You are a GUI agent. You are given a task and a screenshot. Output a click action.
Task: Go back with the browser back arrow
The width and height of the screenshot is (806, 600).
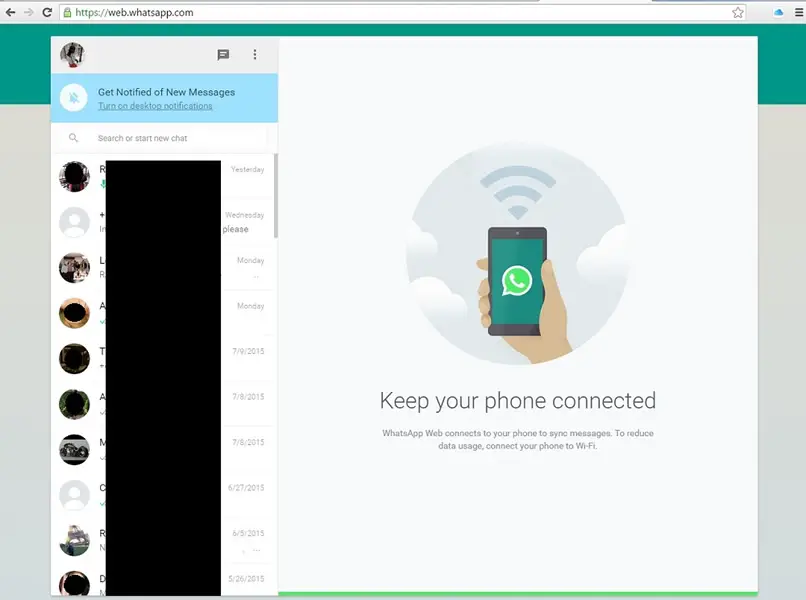(10, 12)
